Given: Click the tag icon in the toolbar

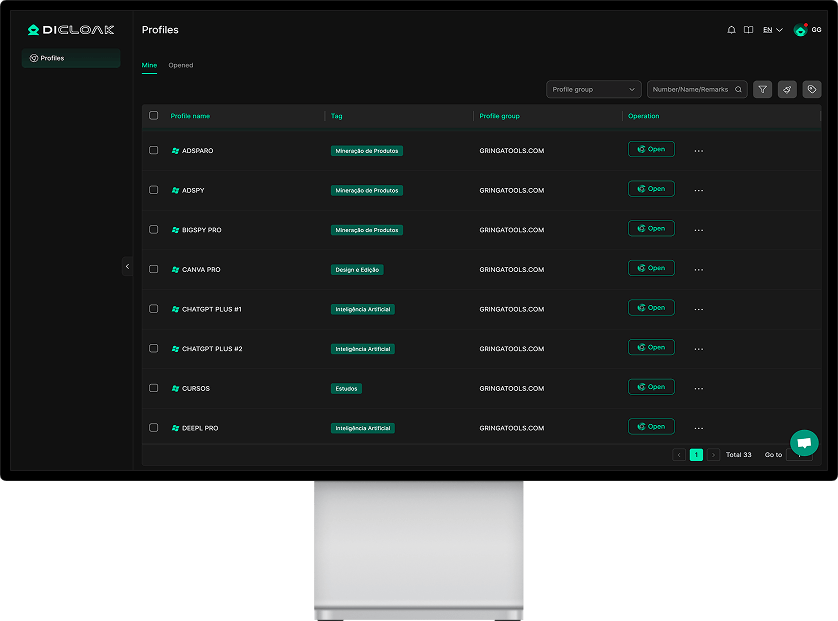Looking at the screenshot, I should pos(812,89).
